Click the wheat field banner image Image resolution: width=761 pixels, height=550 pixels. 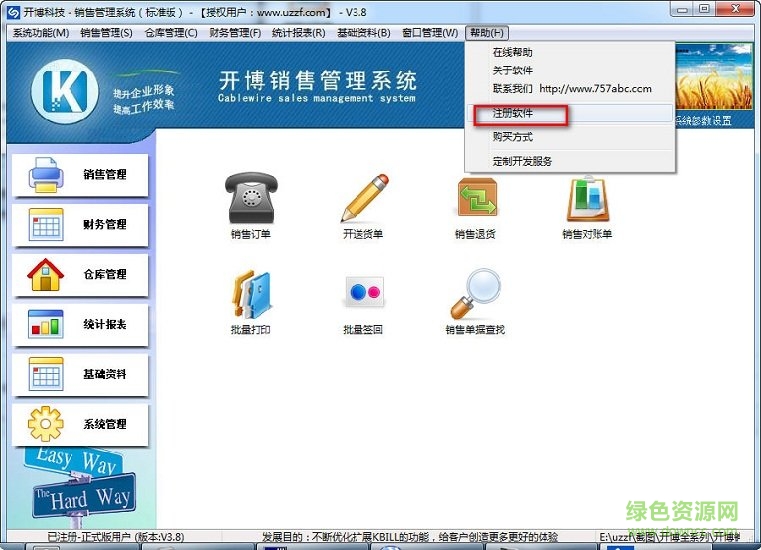(x=714, y=78)
